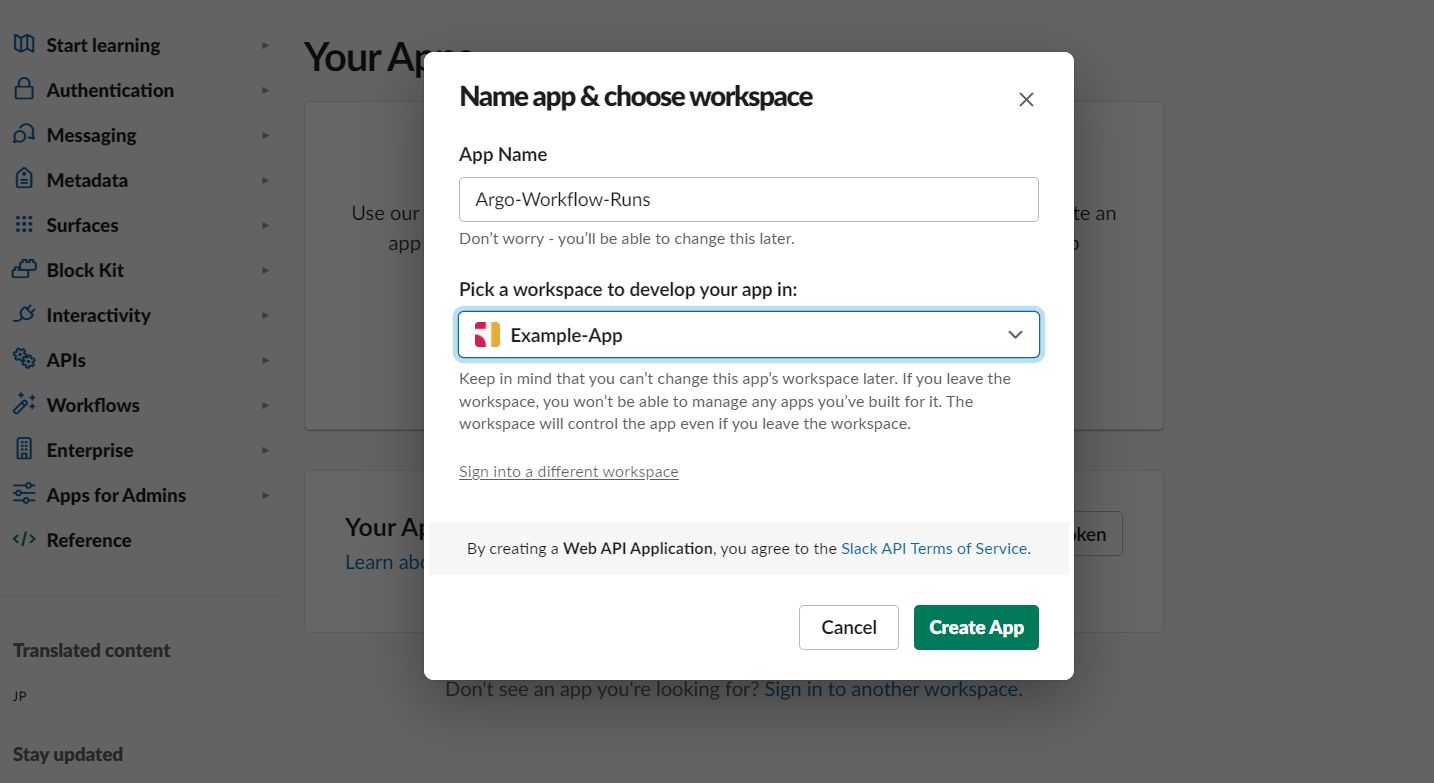Expand the Messaging section arrow
Screen dimensions: 1434x783
click(265, 135)
